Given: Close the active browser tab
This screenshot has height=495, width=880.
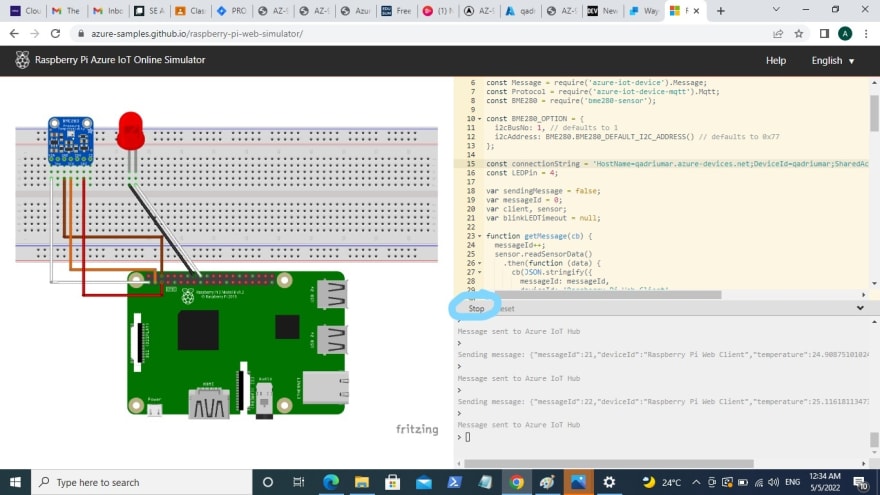Looking at the screenshot, I should point(696,11).
